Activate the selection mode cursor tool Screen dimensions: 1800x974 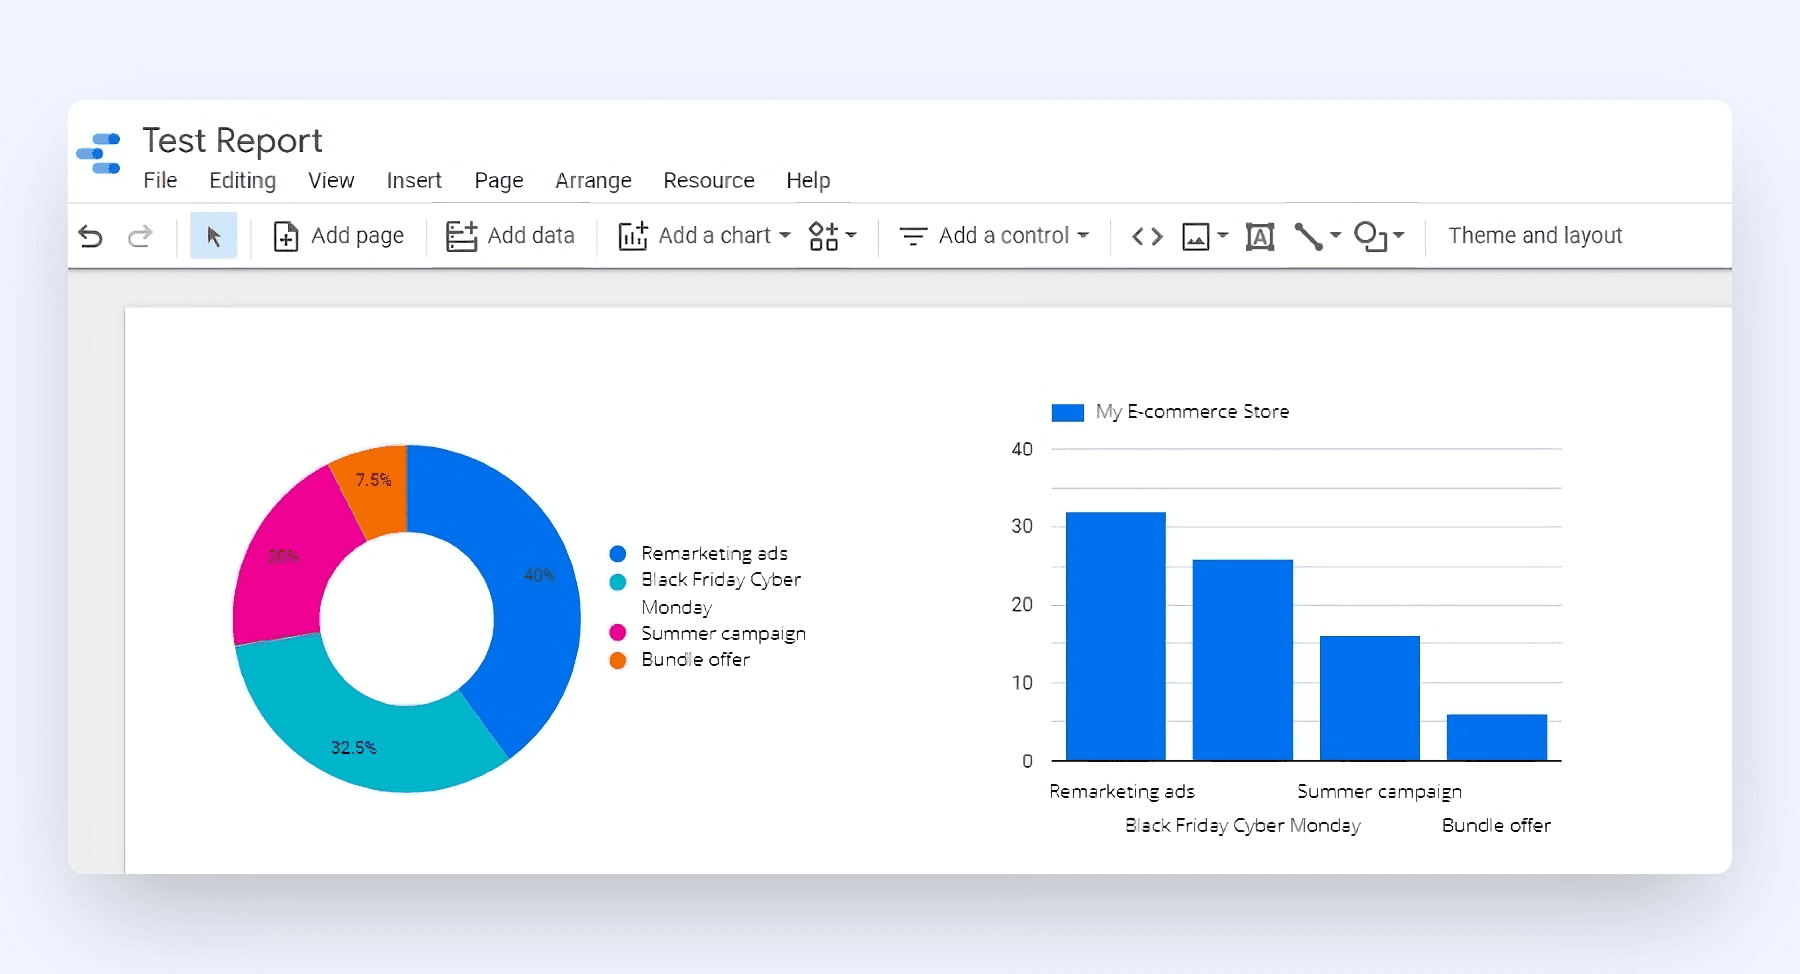click(x=213, y=236)
